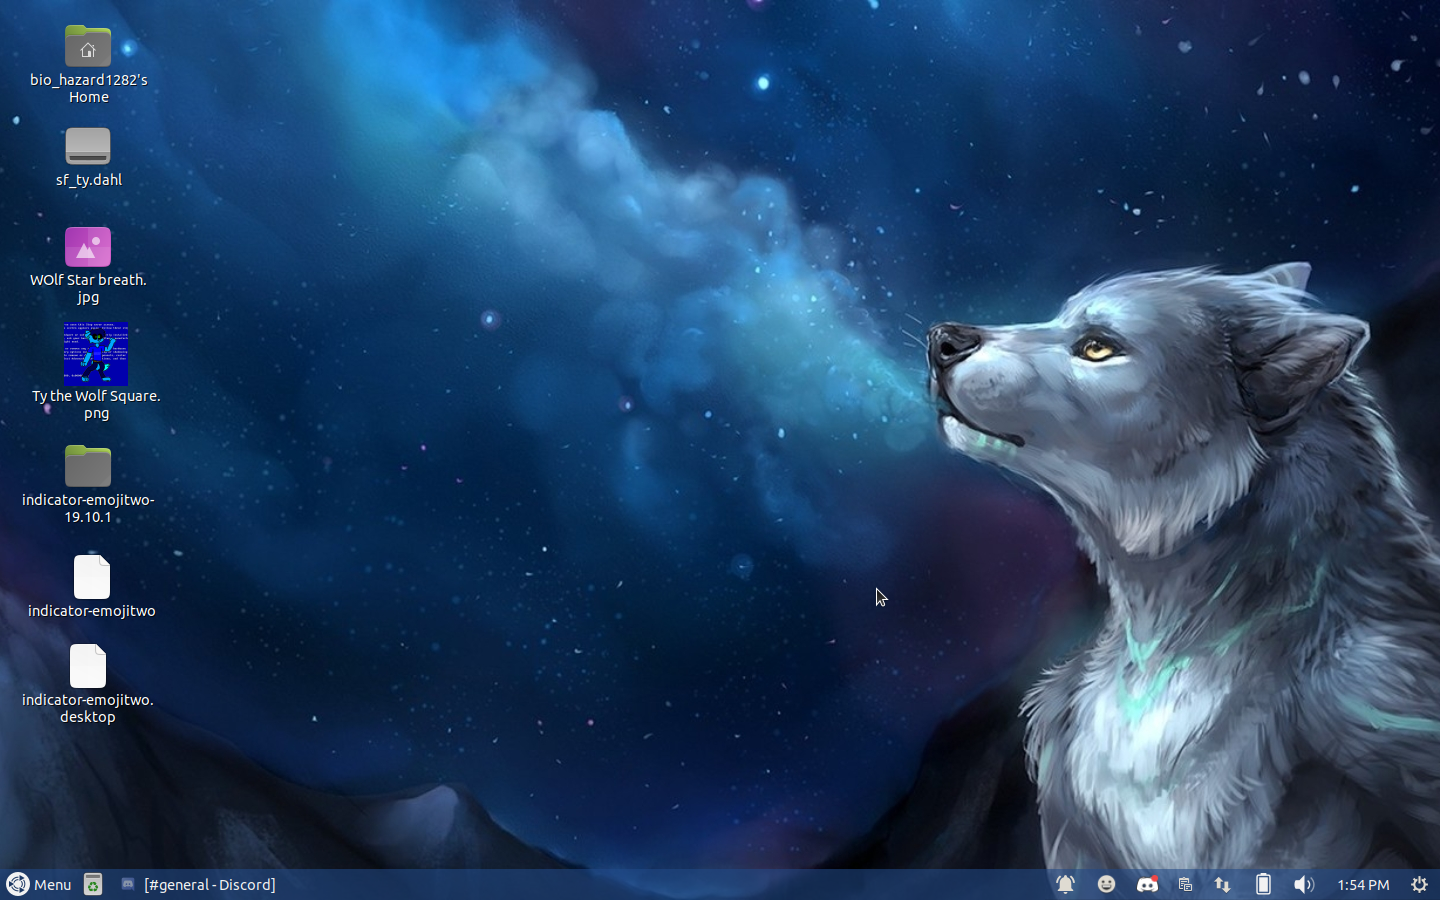Restore the #general - Discord window from taskbar

198,884
